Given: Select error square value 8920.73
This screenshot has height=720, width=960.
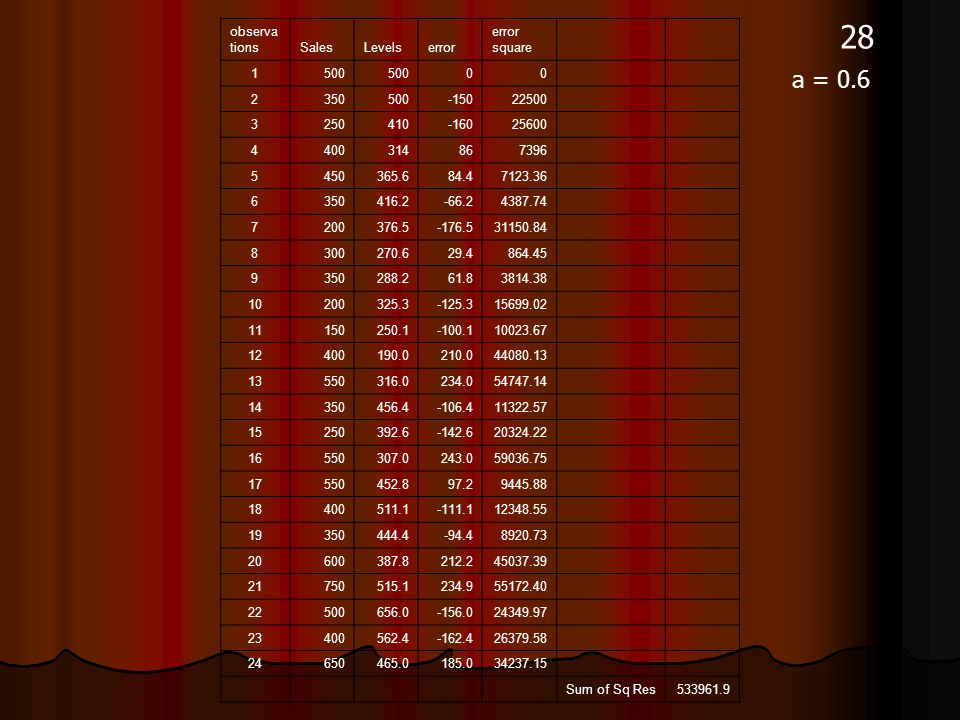Looking at the screenshot, I should [x=523, y=536].
